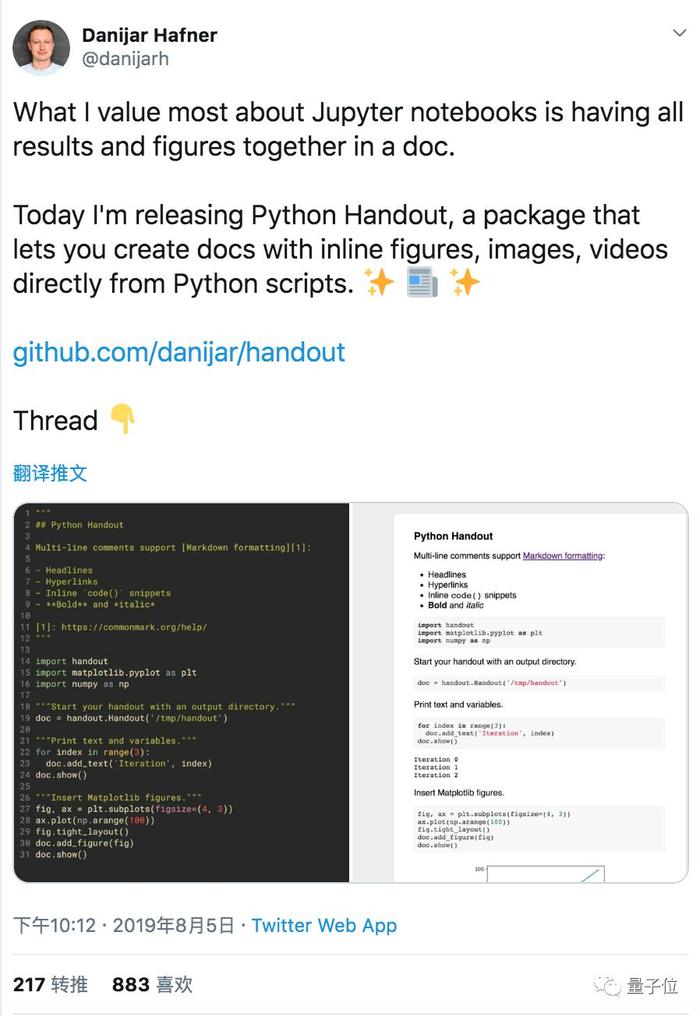Screen dimensions: 700x1016
Task: Open the rendered Python Handout preview image
Action: tap(519, 692)
